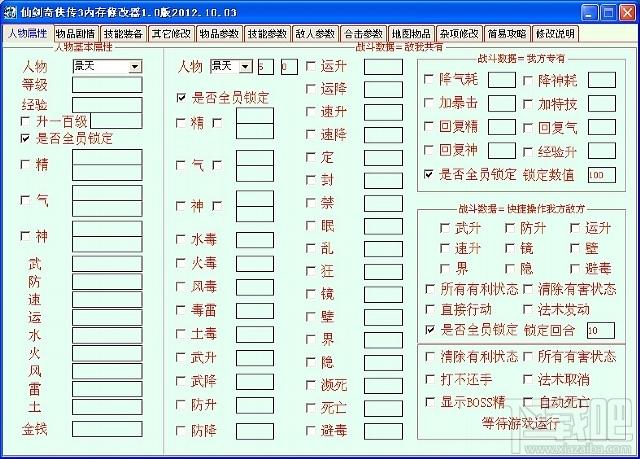This screenshot has width=640, height=459.
Task: Check the 清除有害状态 checkbox
Action: [528, 289]
